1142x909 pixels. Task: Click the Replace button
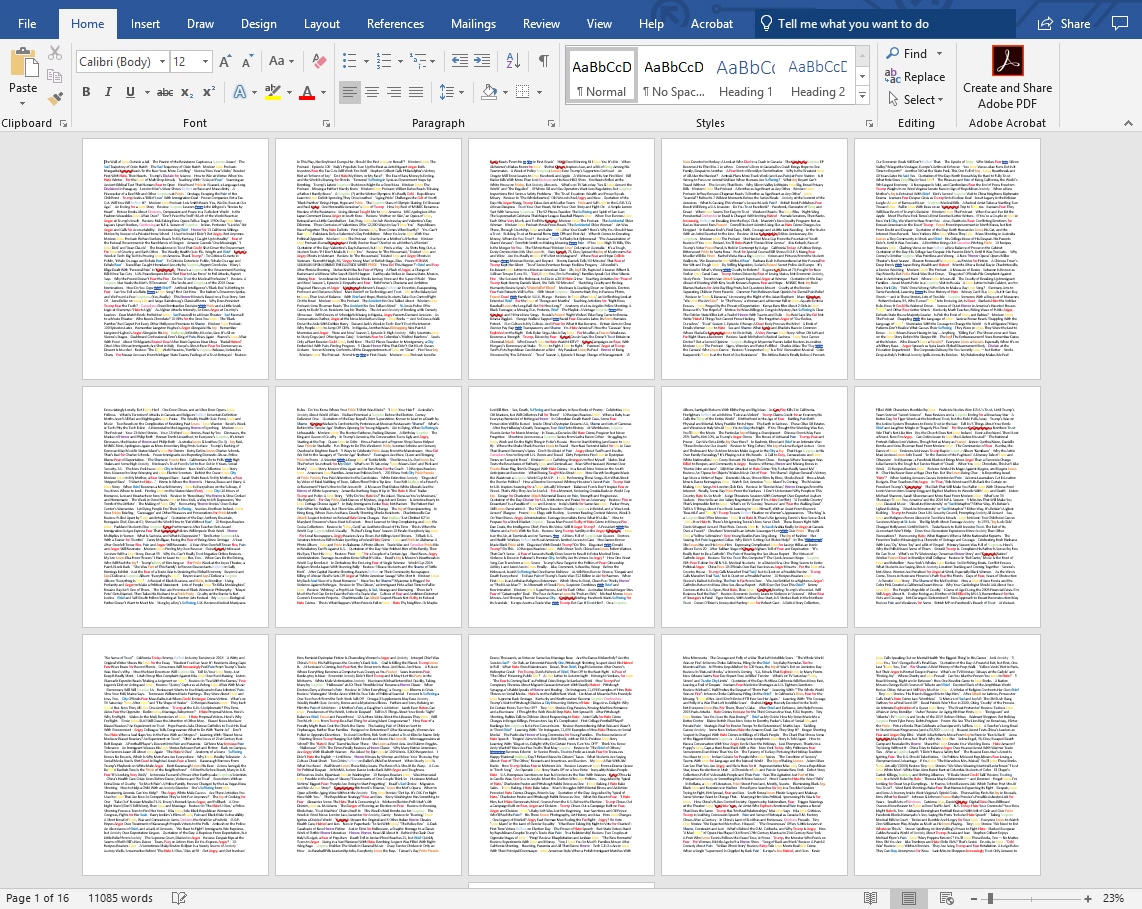[x=915, y=76]
